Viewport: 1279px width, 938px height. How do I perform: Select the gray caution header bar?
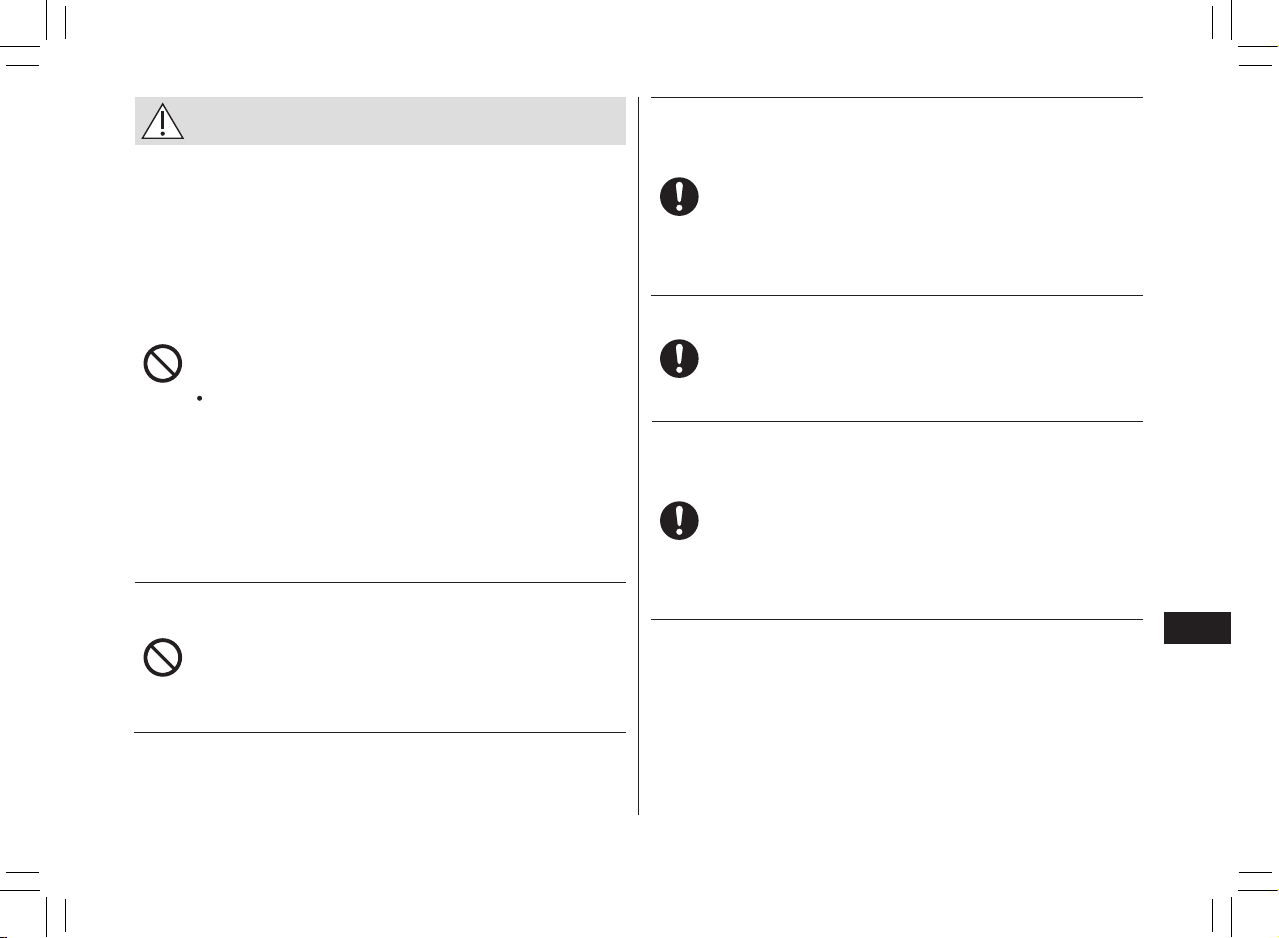point(380,121)
